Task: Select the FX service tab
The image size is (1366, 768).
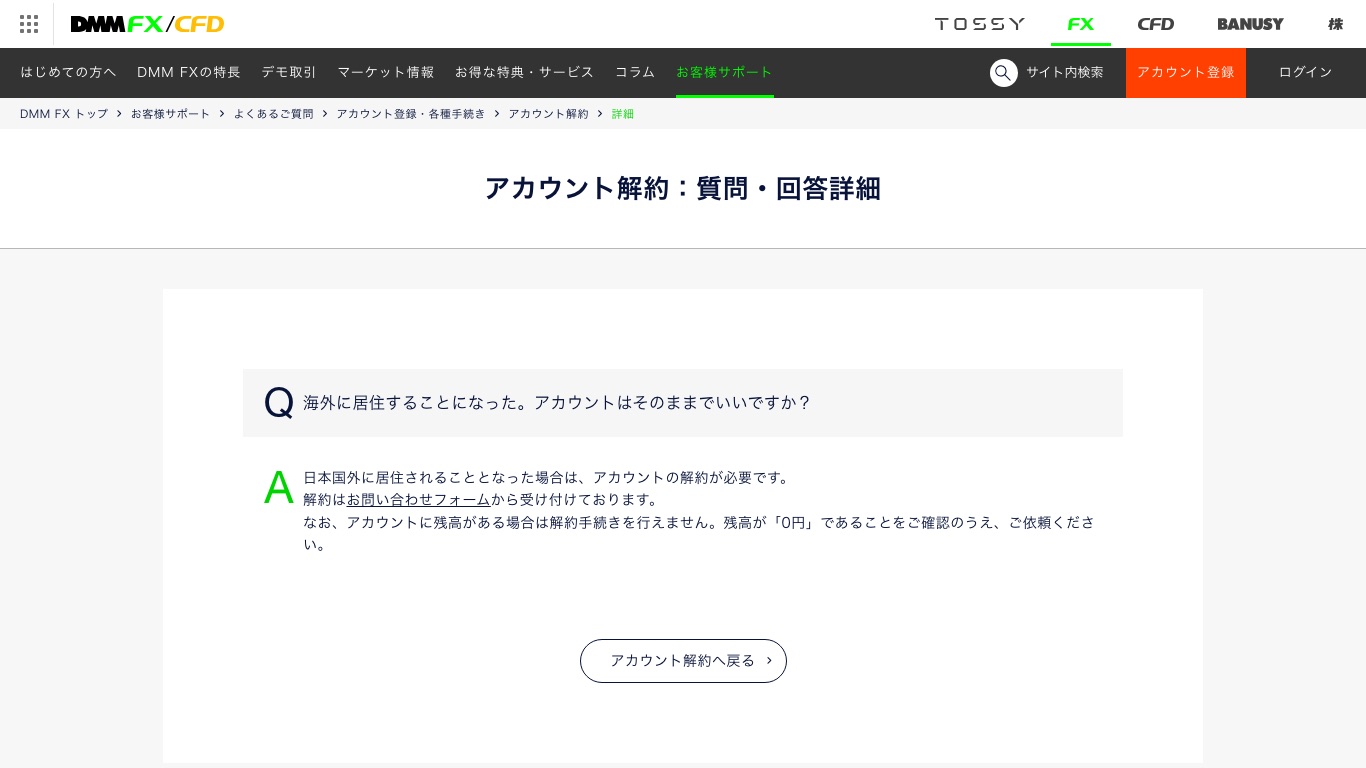Action: pyautogui.click(x=1080, y=24)
